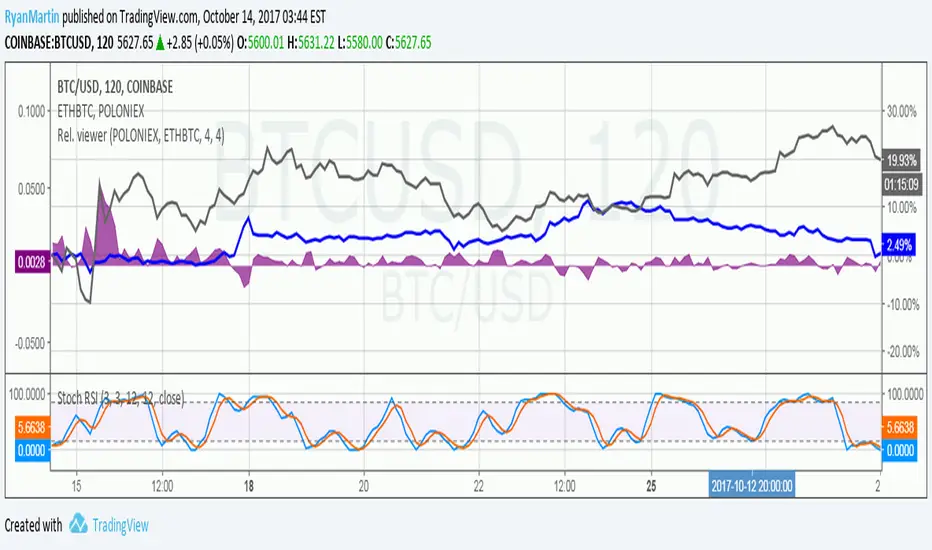Click the 01:15:09 countdown label

coord(902,184)
